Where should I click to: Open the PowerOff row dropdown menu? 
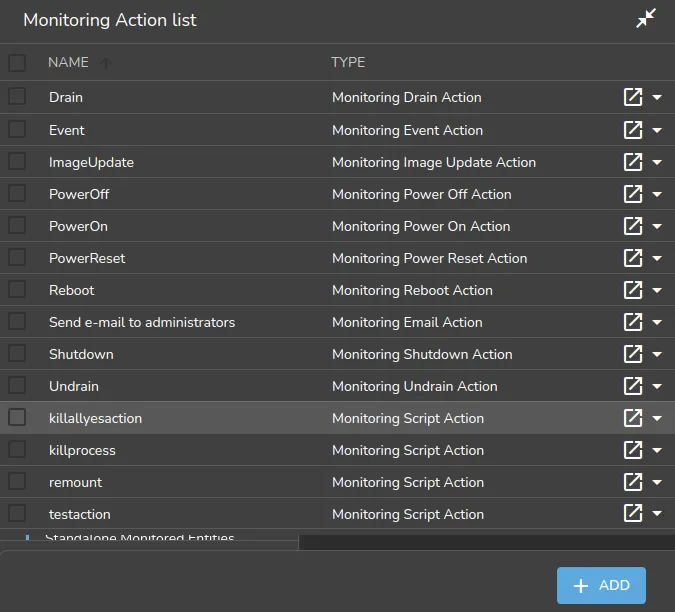click(x=657, y=194)
